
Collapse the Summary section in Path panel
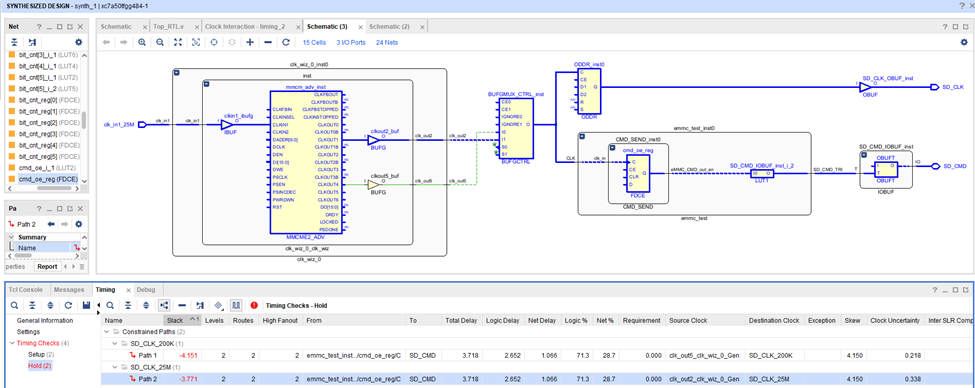click(11, 237)
